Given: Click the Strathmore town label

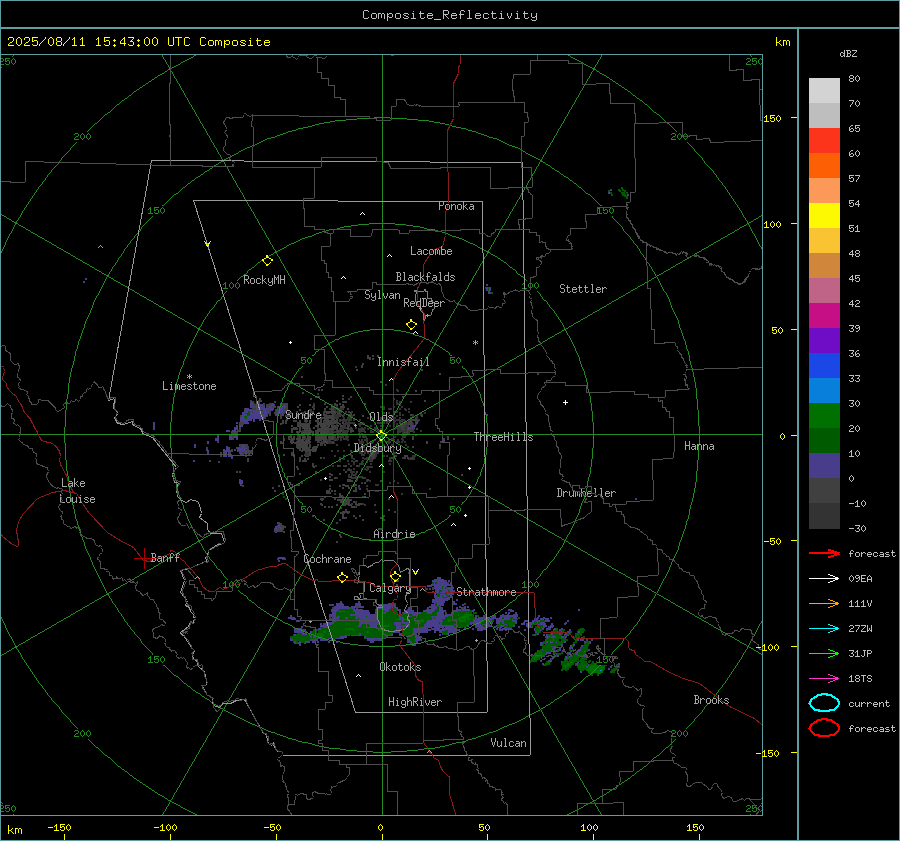Looking at the screenshot, I should [486, 592].
